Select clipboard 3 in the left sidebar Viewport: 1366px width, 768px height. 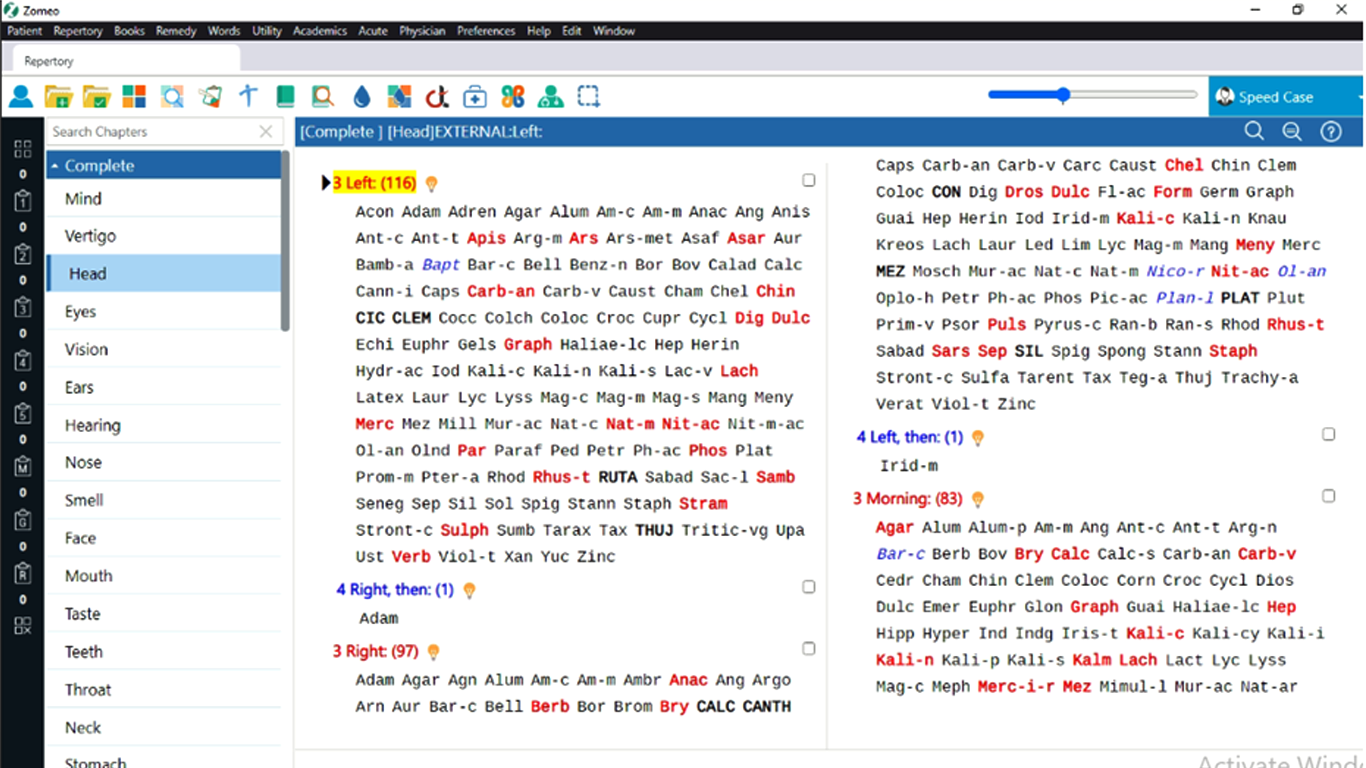pyautogui.click(x=22, y=308)
